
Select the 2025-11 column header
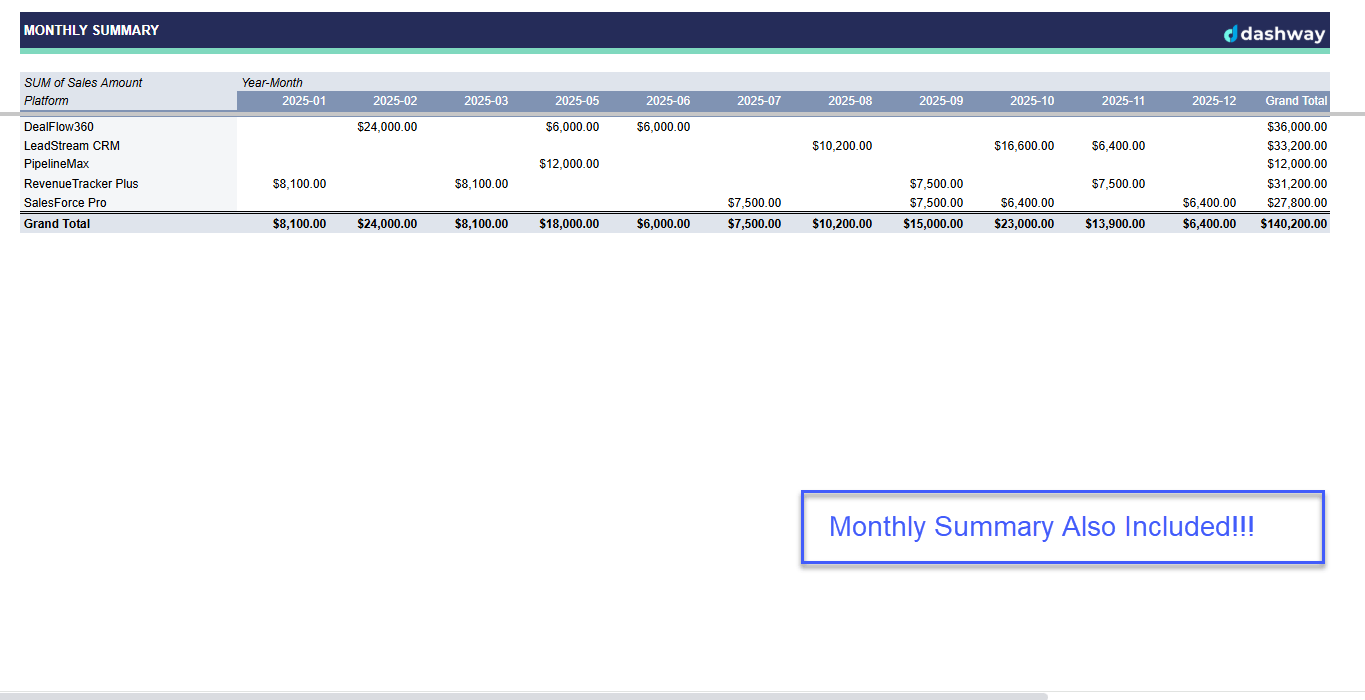coord(1123,101)
